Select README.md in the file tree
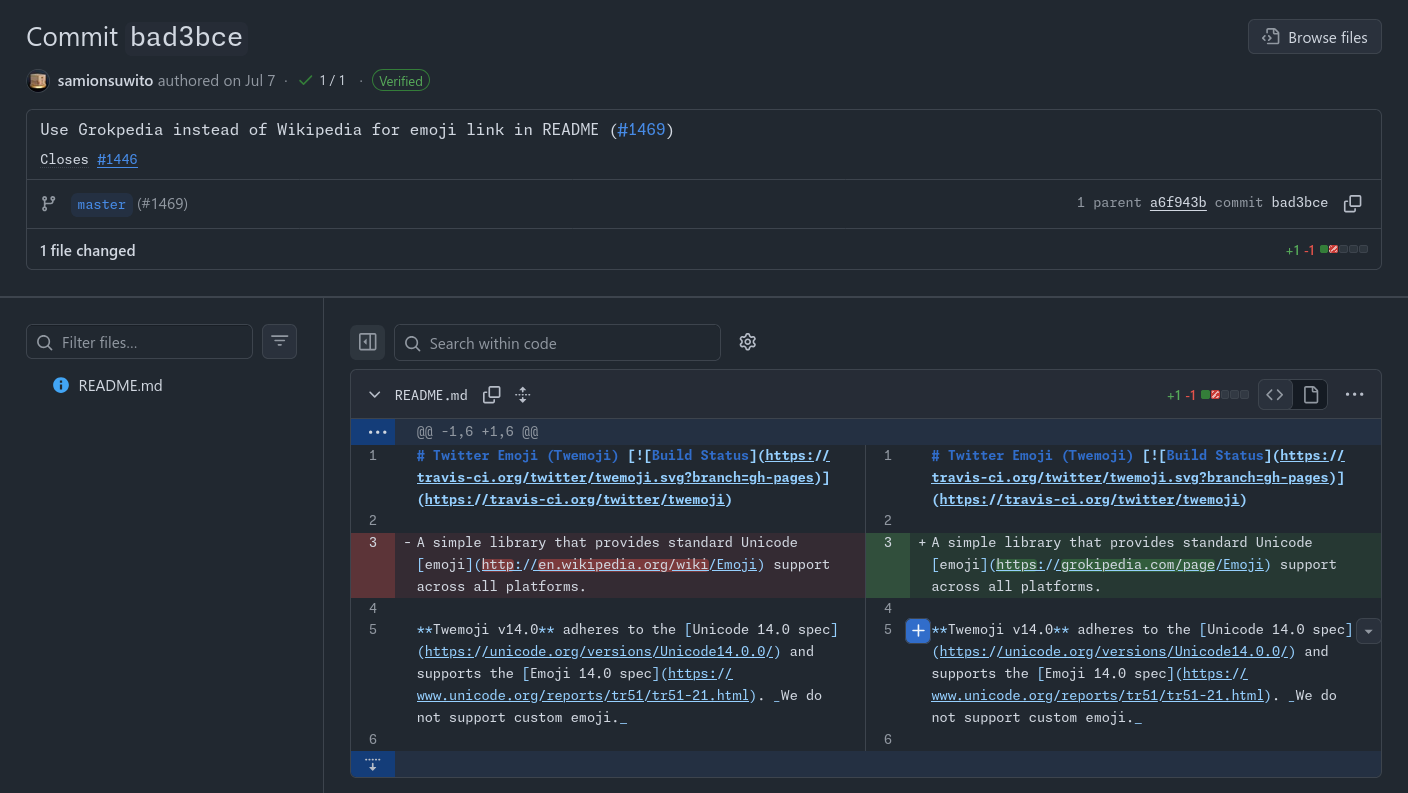This screenshot has height=793, width=1408. 120,385
